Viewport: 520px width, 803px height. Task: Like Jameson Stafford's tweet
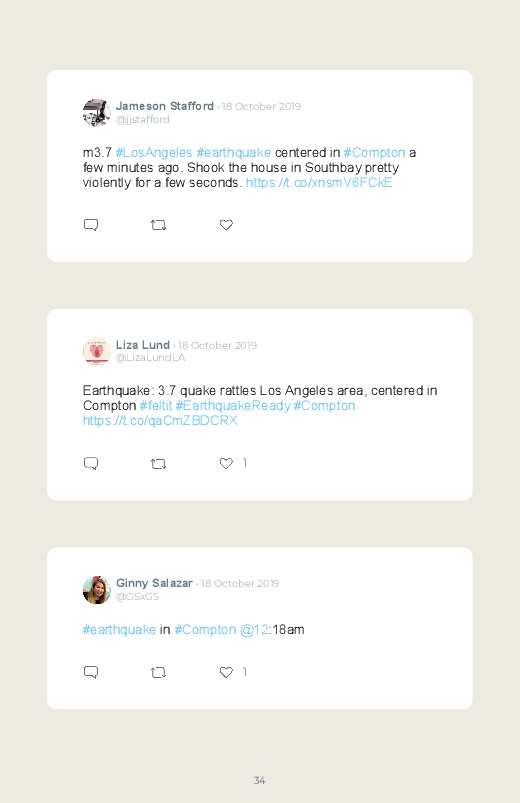[x=226, y=225]
